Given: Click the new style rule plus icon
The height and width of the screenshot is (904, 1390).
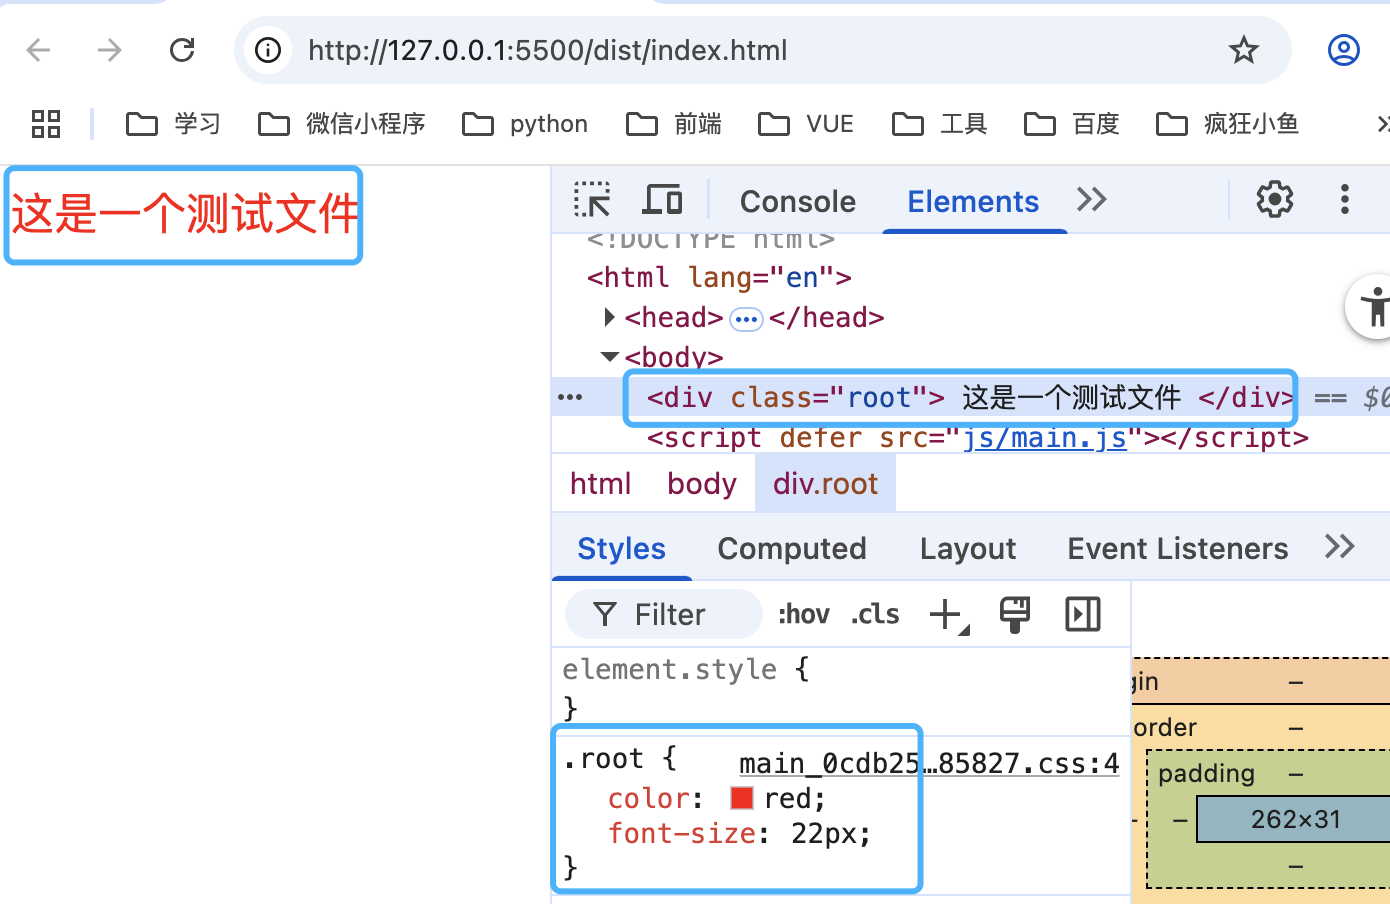Looking at the screenshot, I should (x=944, y=613).
